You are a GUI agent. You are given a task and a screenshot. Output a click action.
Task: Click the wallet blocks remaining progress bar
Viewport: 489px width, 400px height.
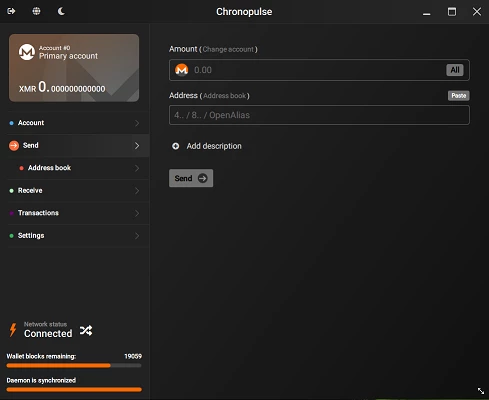74,366
